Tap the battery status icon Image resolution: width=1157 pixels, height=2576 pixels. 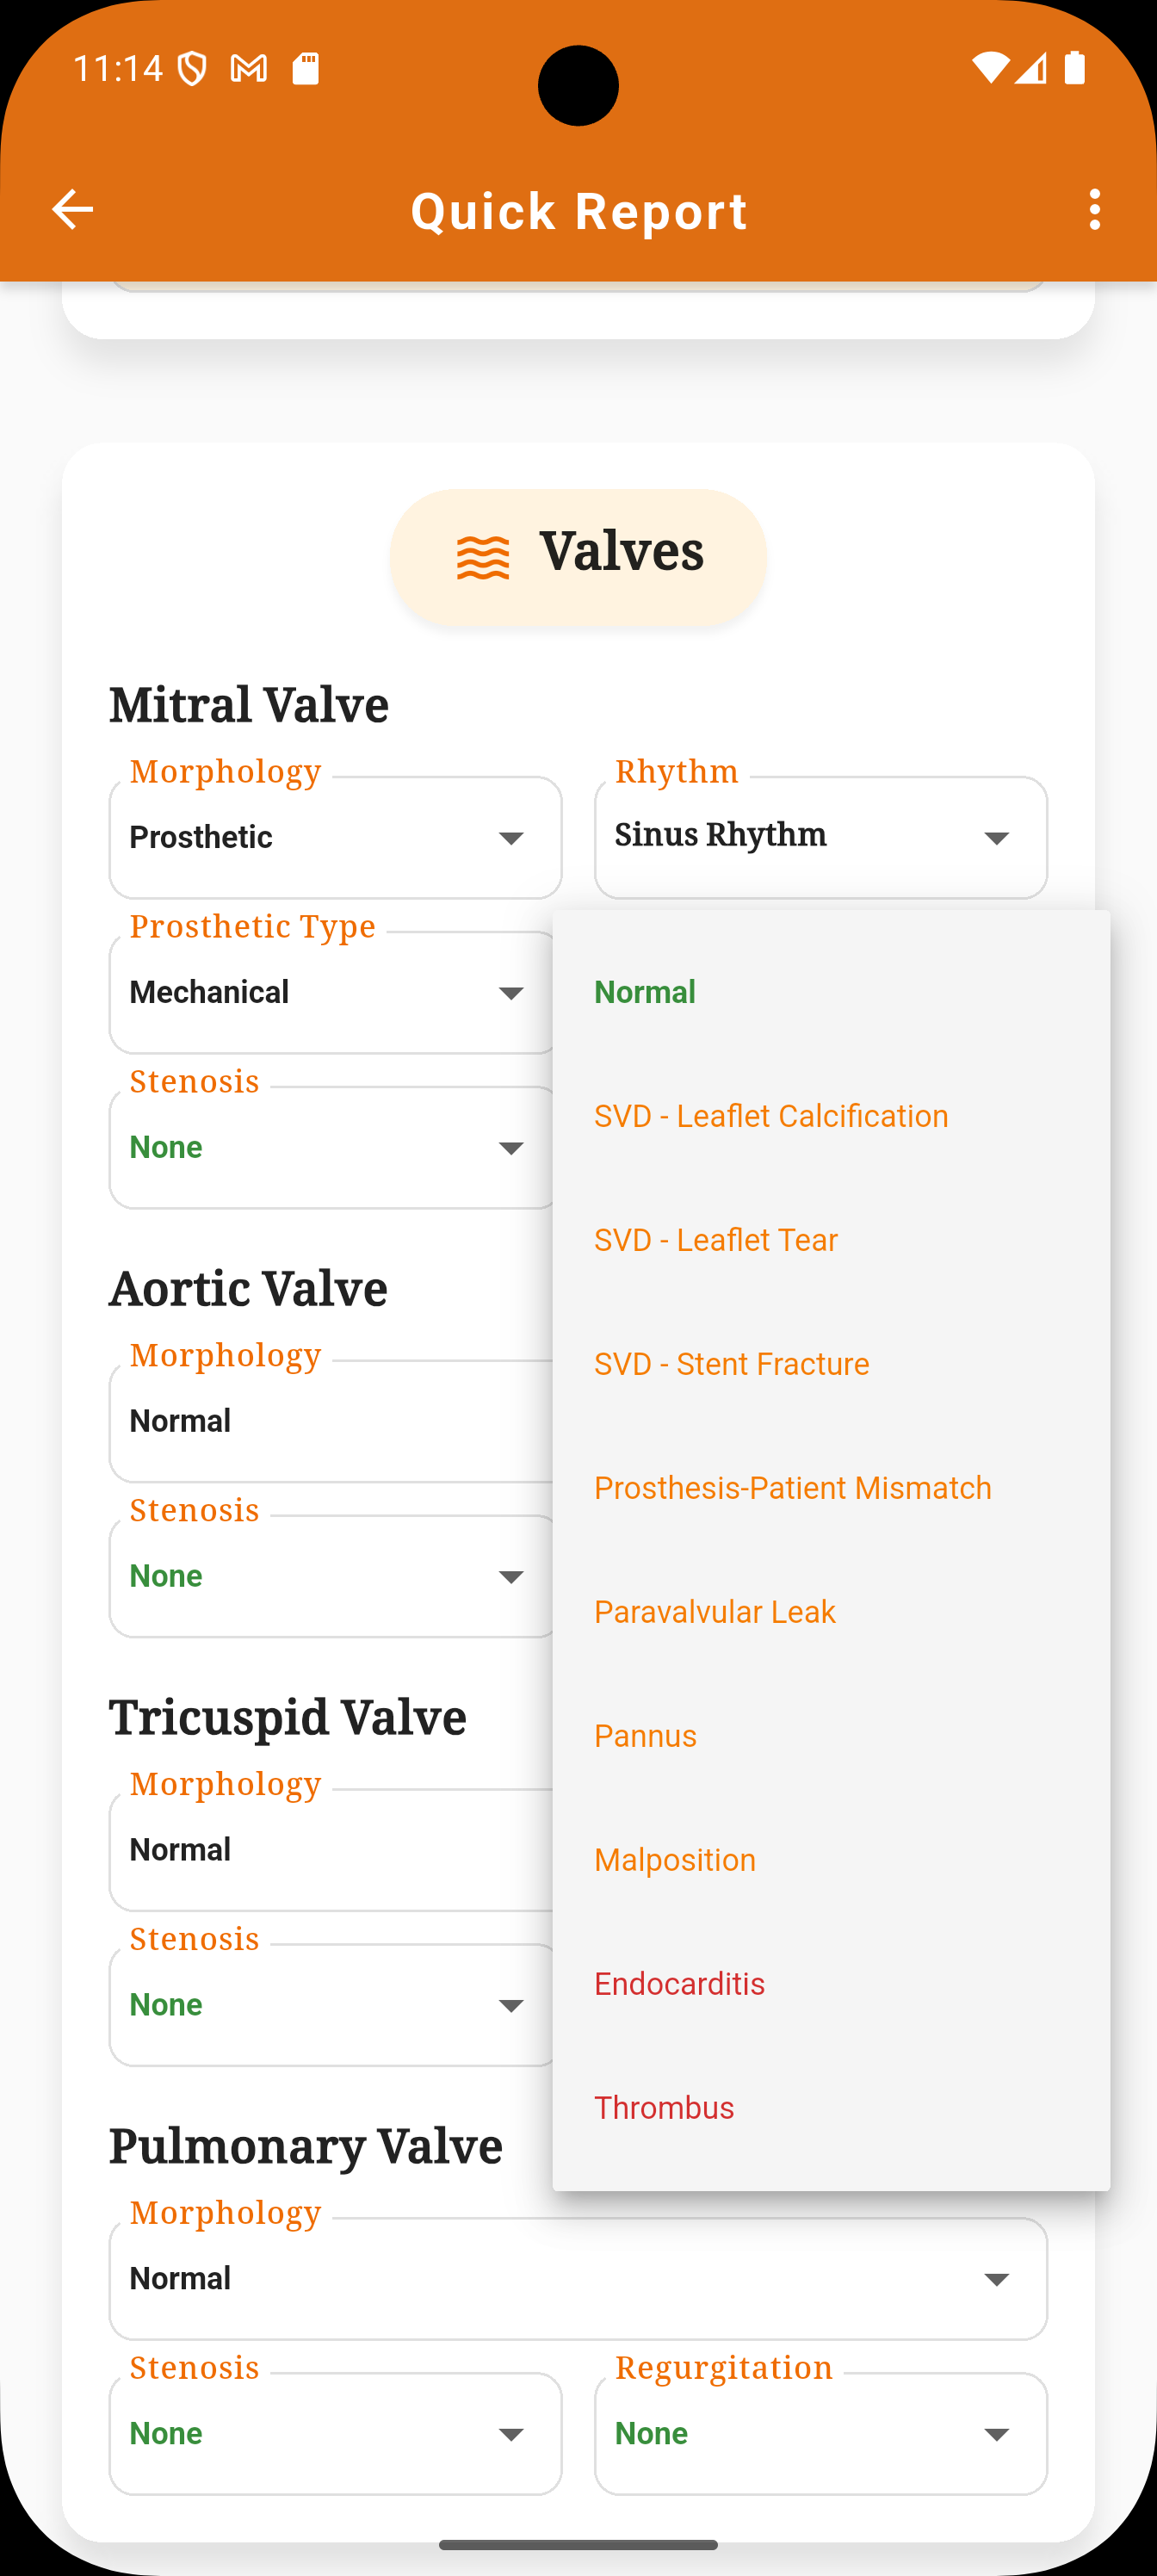point(1075,68)
